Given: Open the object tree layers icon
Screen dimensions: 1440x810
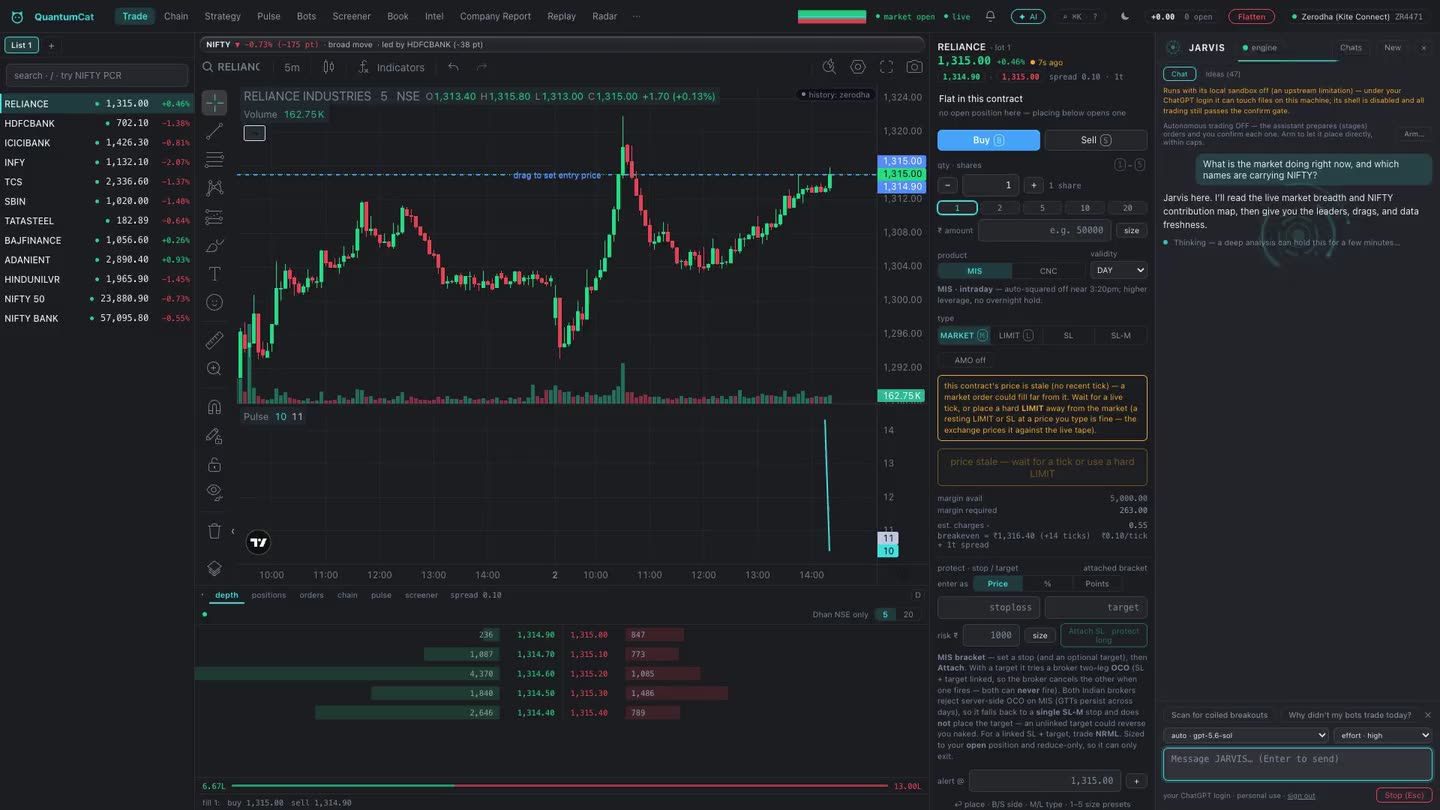Looking at the screenshot, I should tap(214, 568).
